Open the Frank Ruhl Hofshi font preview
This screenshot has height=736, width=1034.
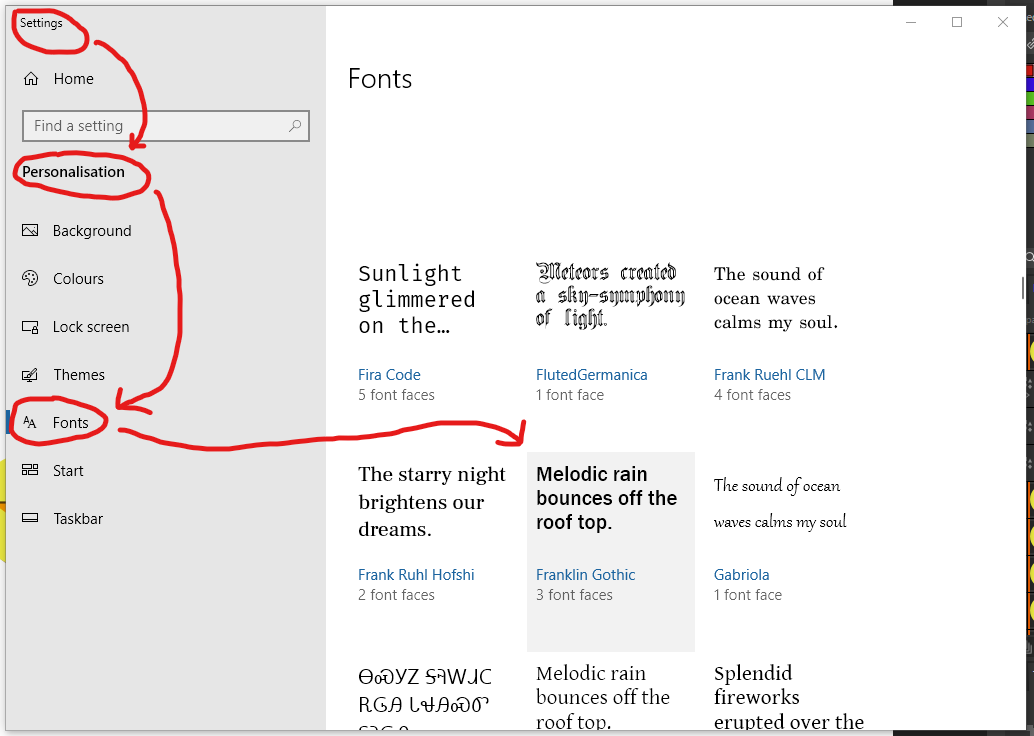pyautogui.click(x=432, y=502)
